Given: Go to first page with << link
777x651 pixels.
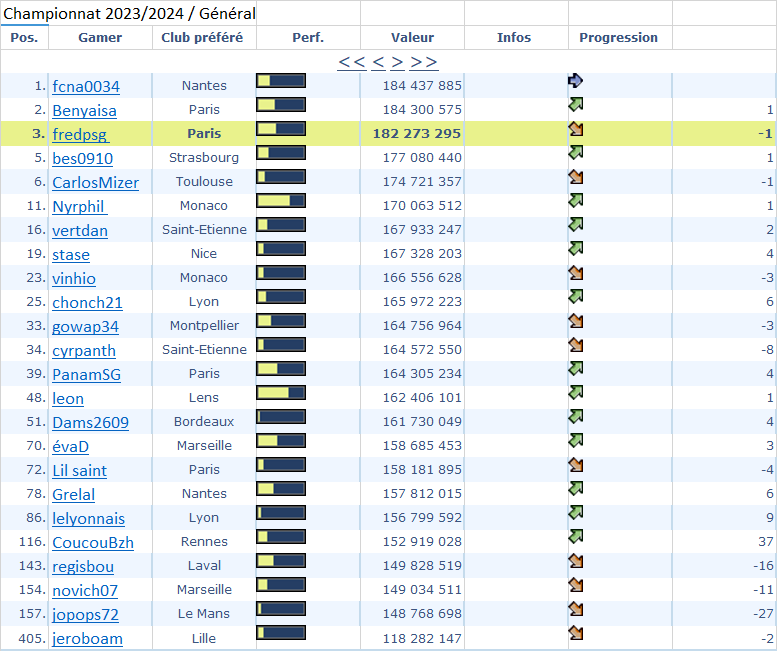Looking at the screenshot, I should point(351,62).
